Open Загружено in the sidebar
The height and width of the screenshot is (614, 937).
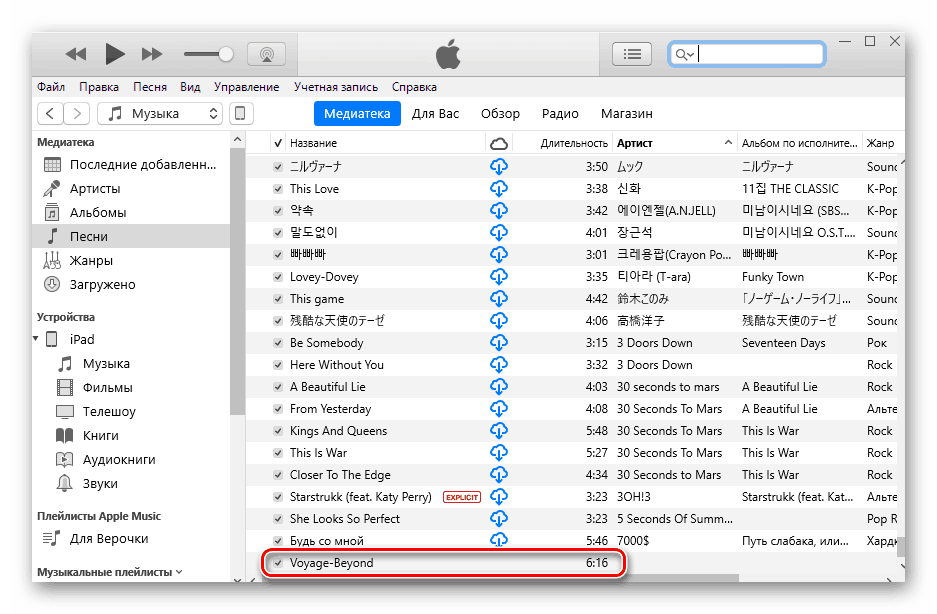(x=130, y=284)
